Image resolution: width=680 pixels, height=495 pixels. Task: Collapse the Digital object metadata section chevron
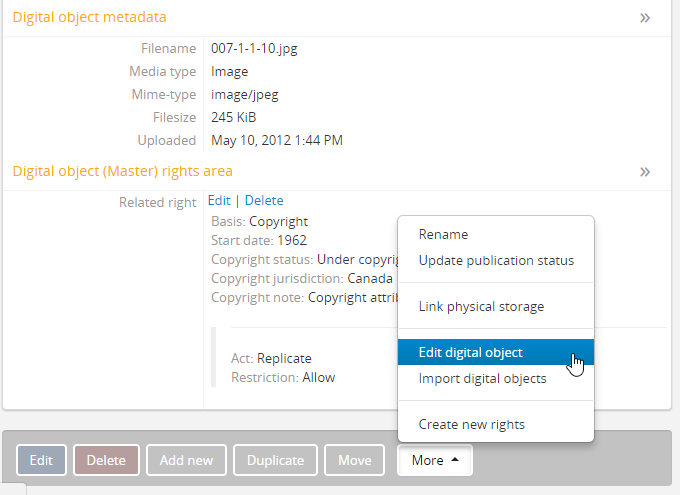pos(645,18)
